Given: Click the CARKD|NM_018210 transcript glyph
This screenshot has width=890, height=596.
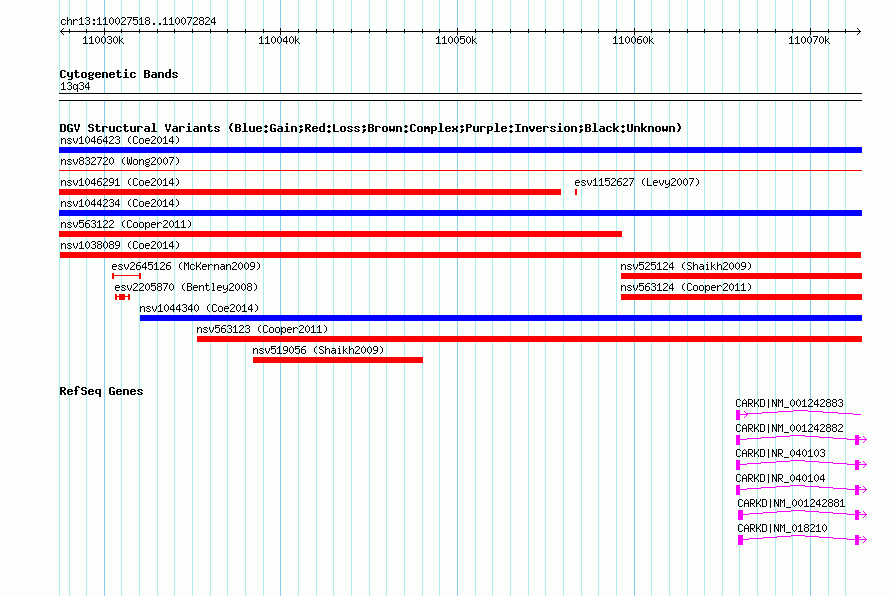Looking at the screenshot, I should [x=802, y=539].
